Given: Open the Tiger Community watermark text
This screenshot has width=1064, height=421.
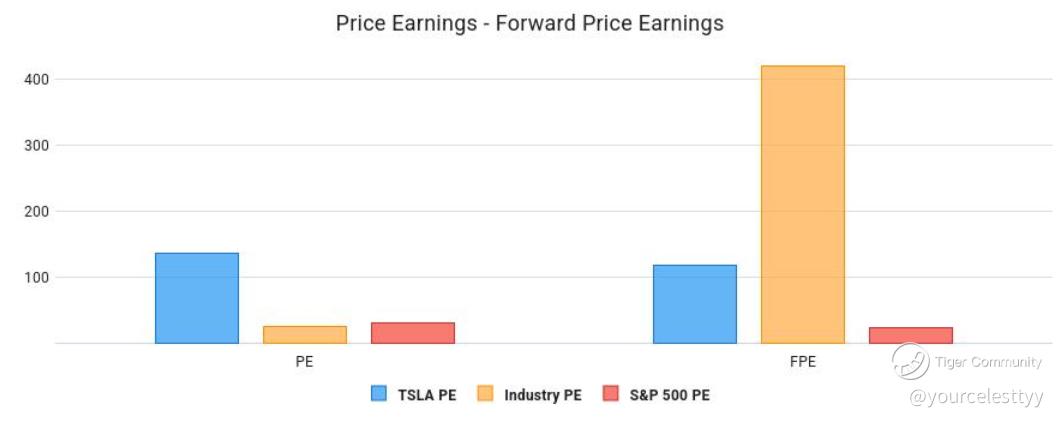Looking at the screenshot, I should click(x=988, y=362).
